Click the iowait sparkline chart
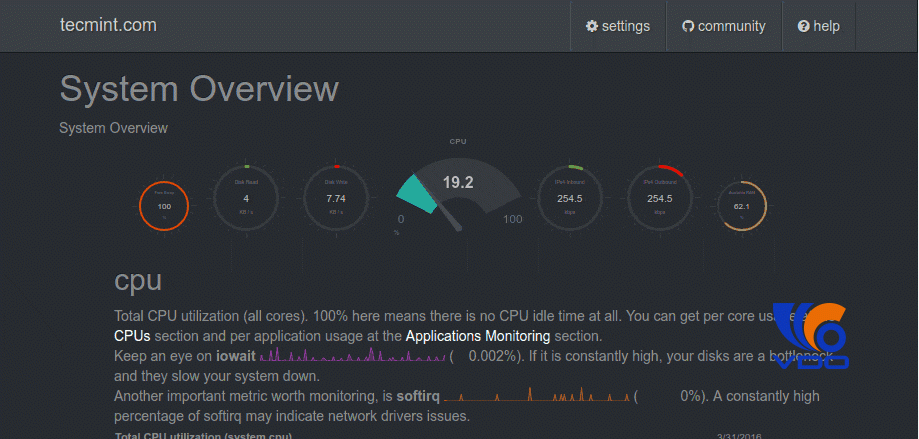Viewport: 919px width, 439px height. pyautogui.click(x=352, y=356)
